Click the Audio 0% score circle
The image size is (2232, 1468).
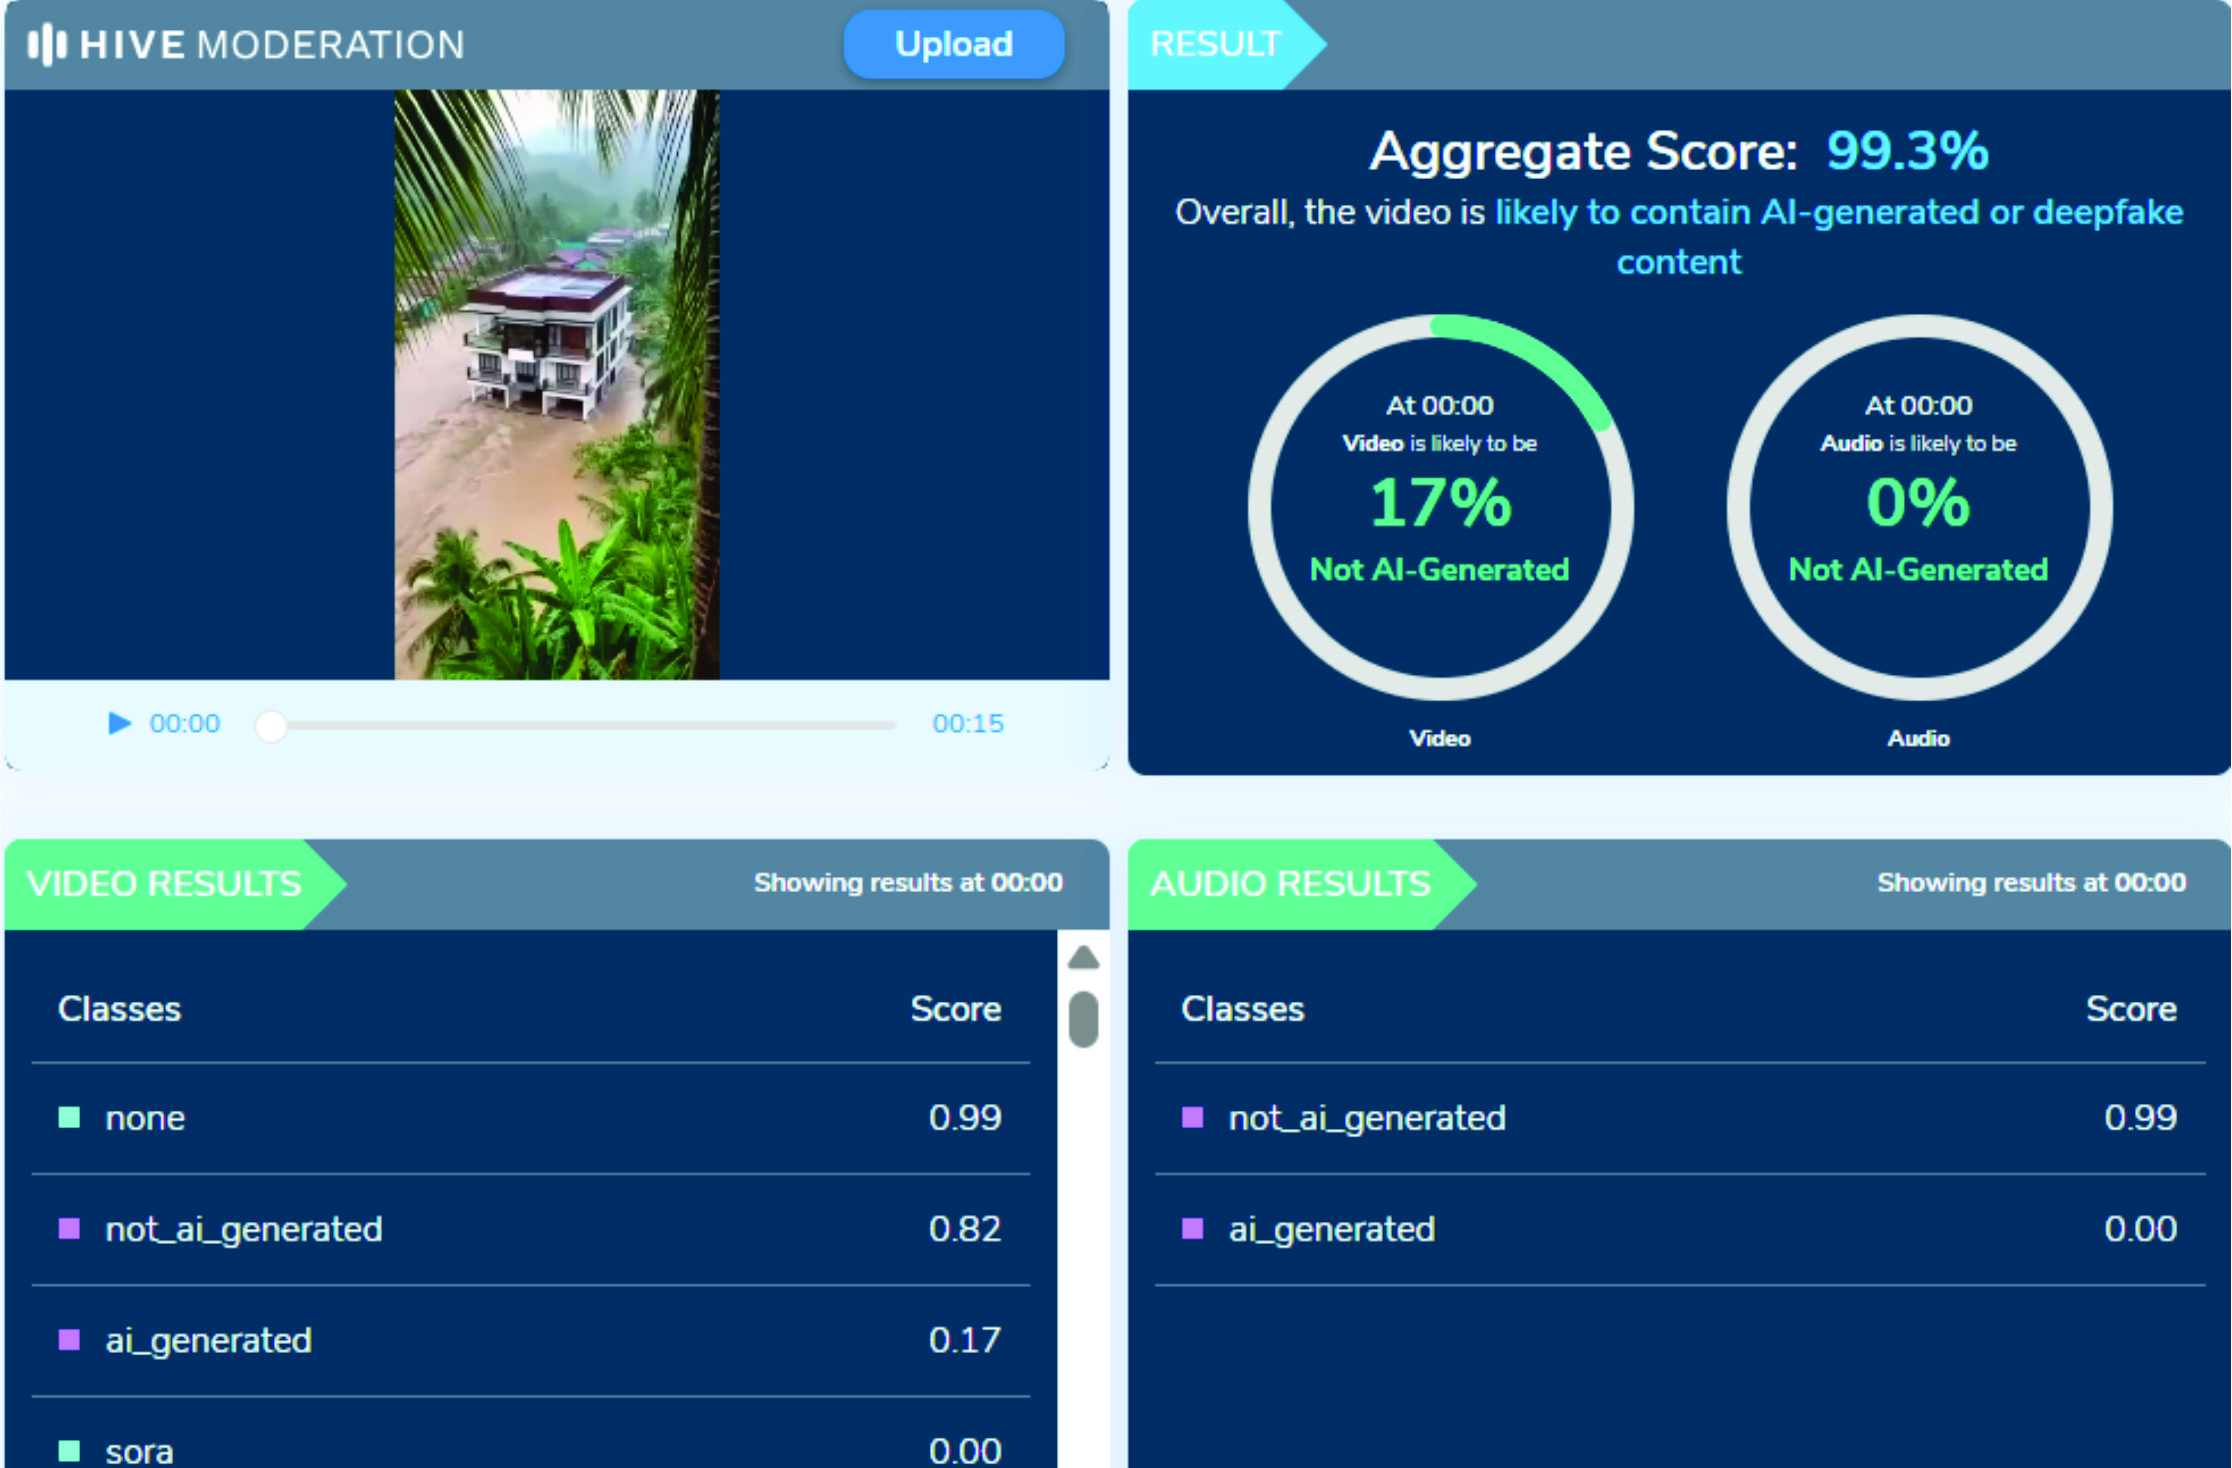pos(1918,507)
